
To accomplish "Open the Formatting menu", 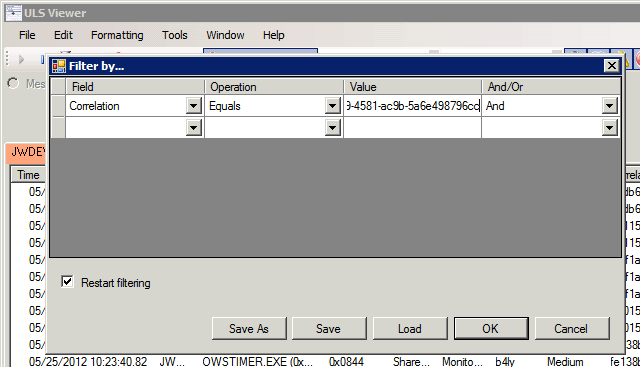I will [x=117, y=35].
